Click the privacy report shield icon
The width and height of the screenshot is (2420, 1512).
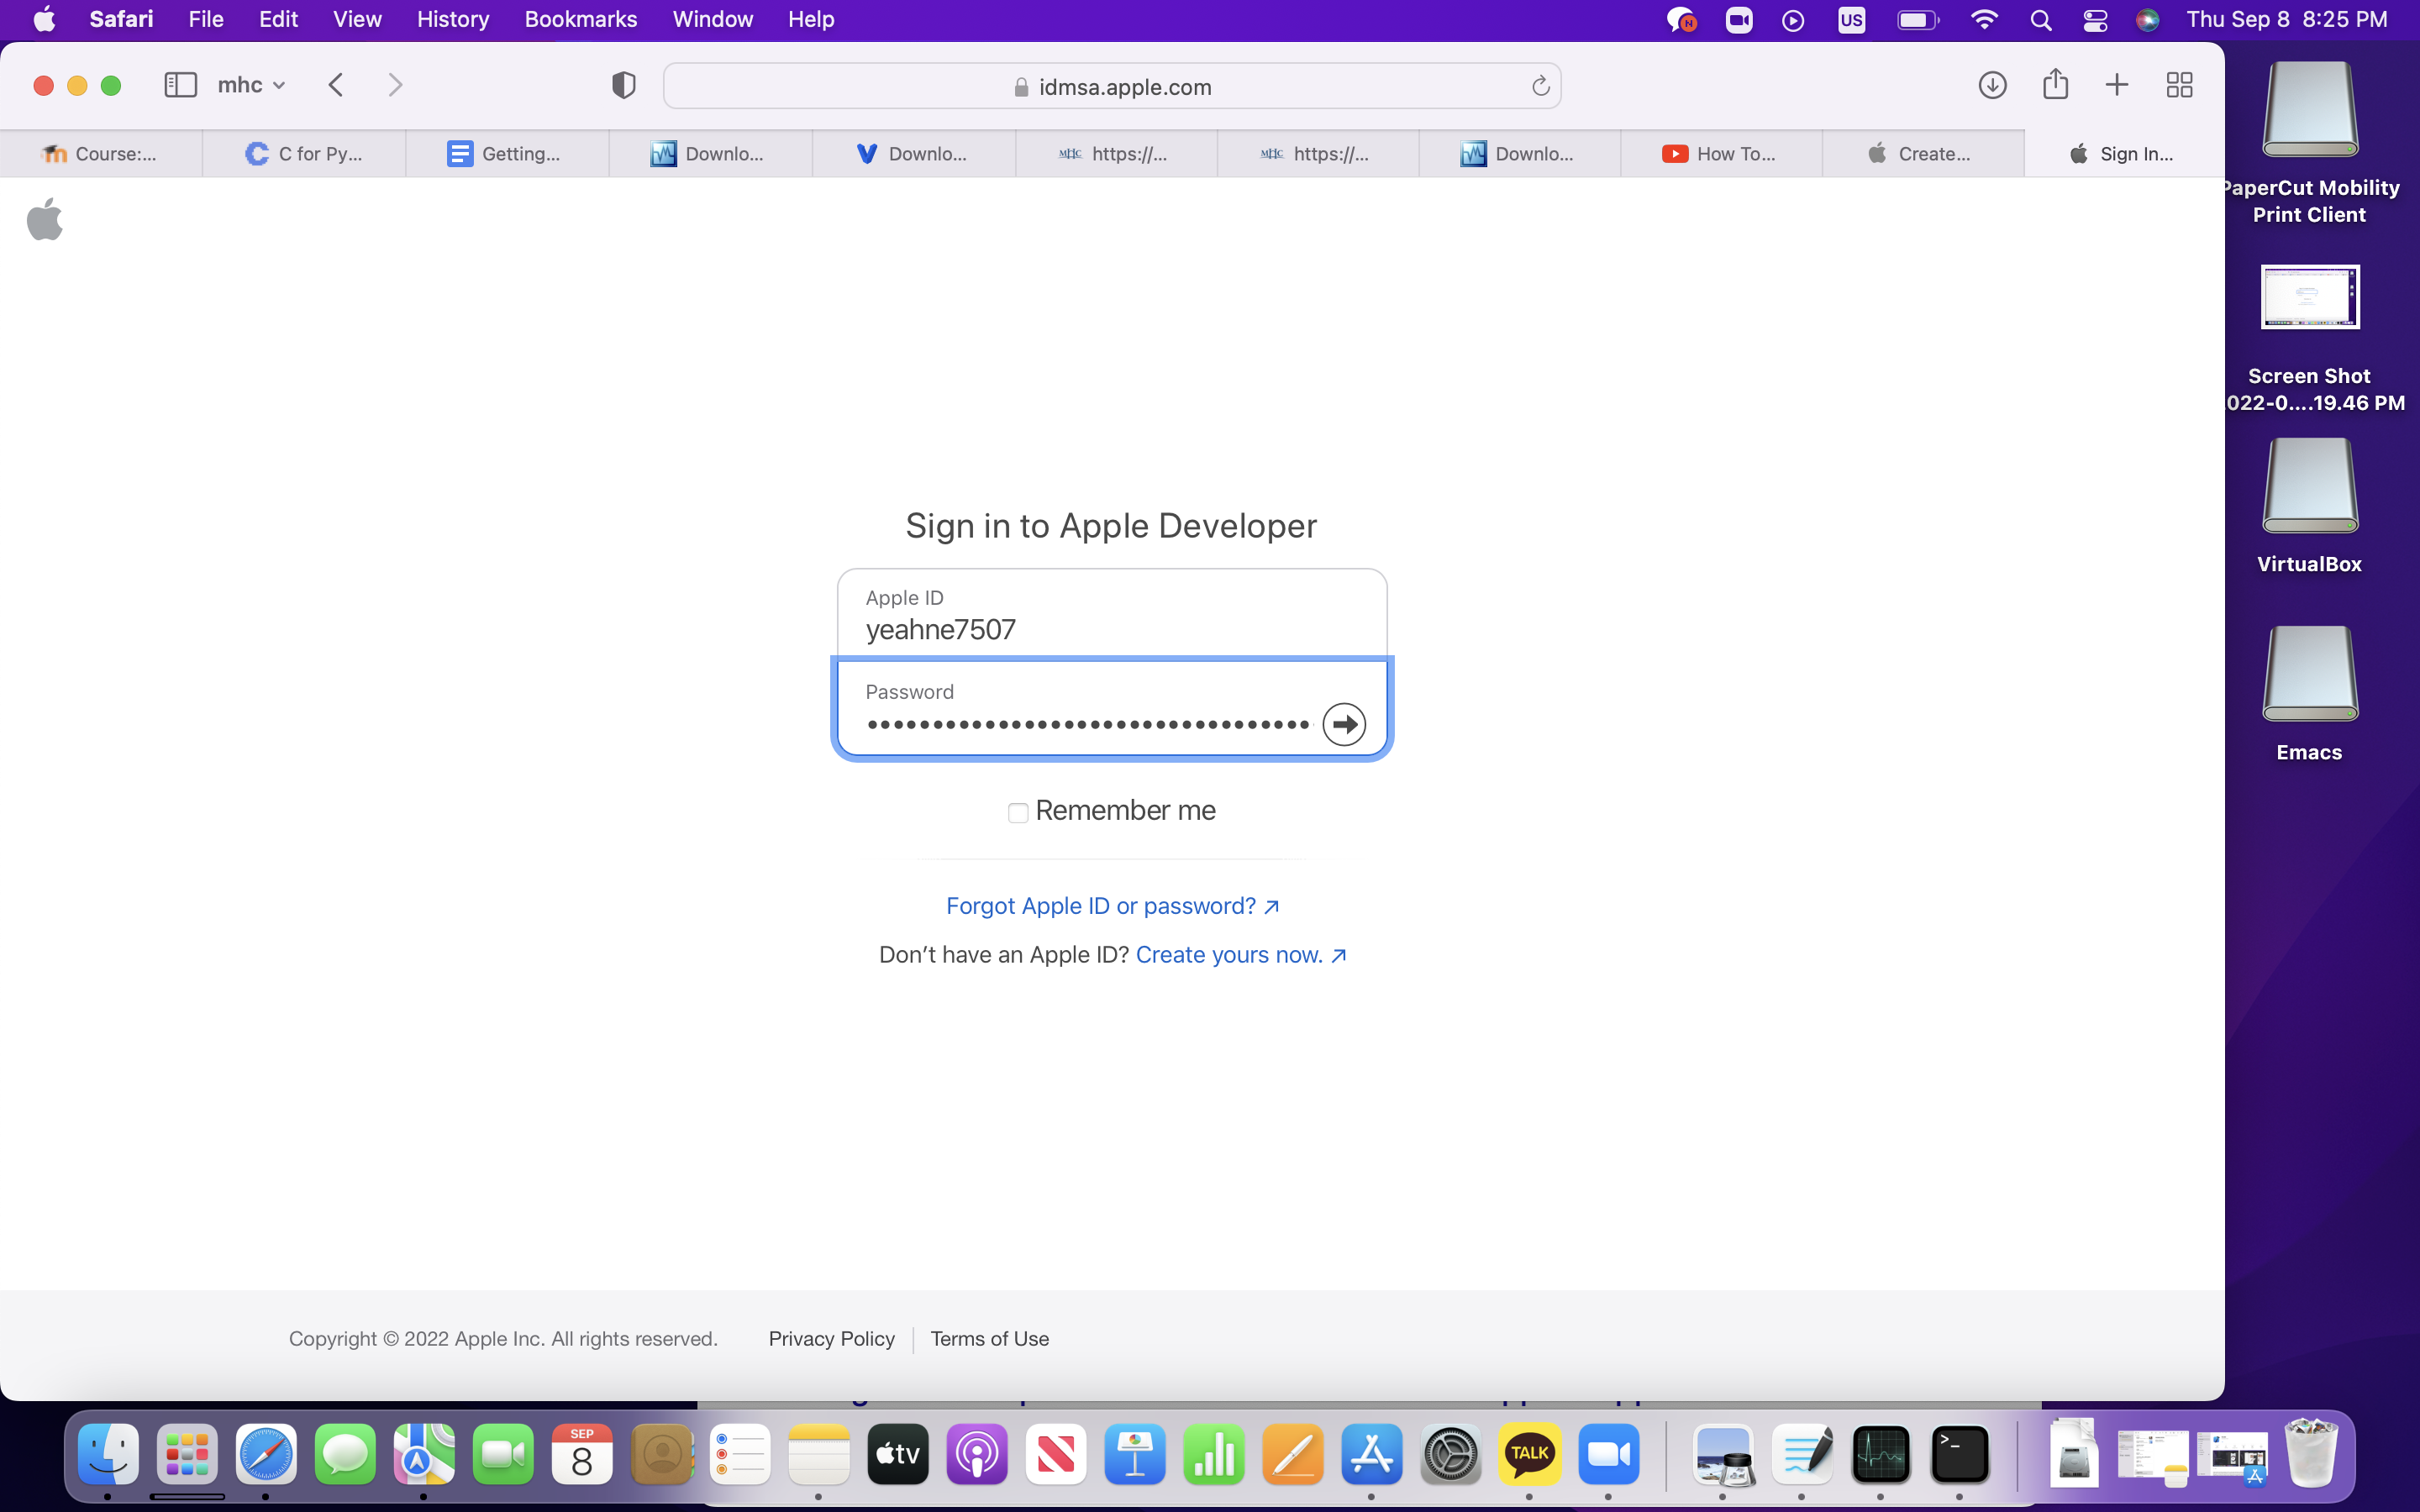click(623, 85)
